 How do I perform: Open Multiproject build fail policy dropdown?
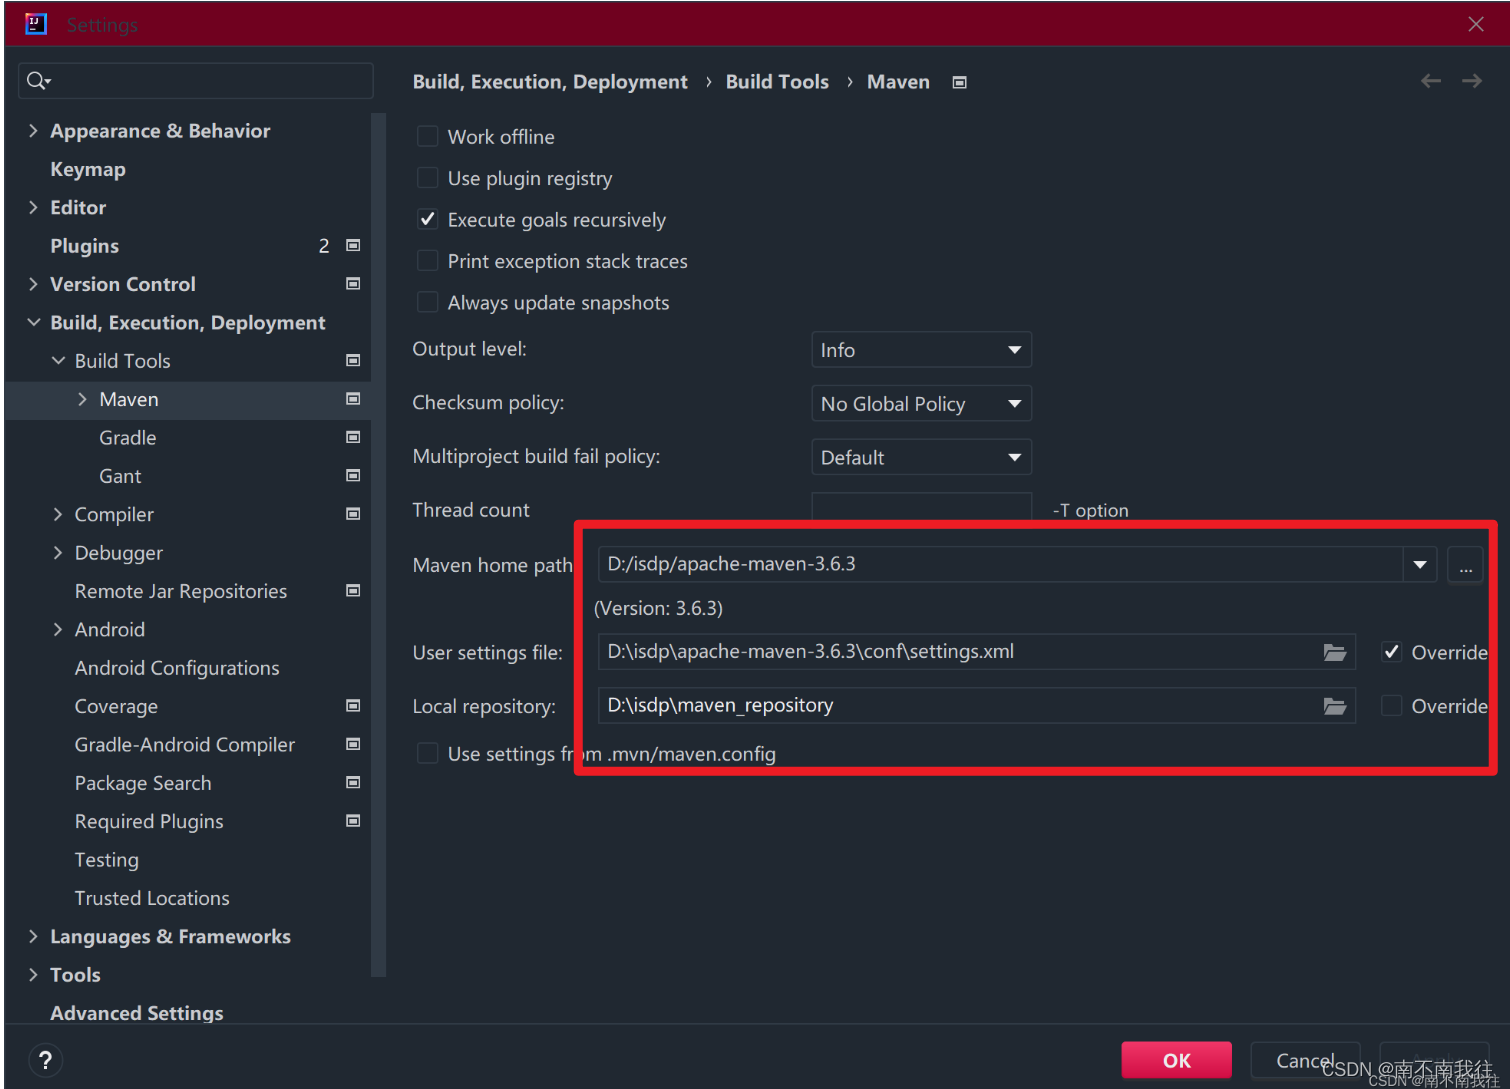pyautogui.click(x=921, y=457)
